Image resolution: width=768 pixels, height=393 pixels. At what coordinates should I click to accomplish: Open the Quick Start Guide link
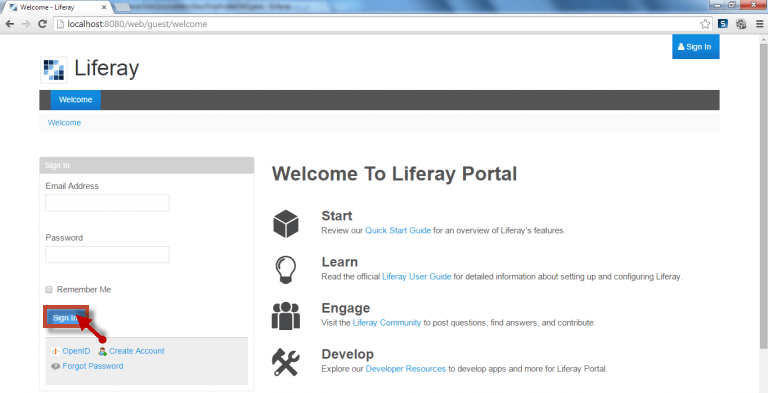tap(398, 230)
